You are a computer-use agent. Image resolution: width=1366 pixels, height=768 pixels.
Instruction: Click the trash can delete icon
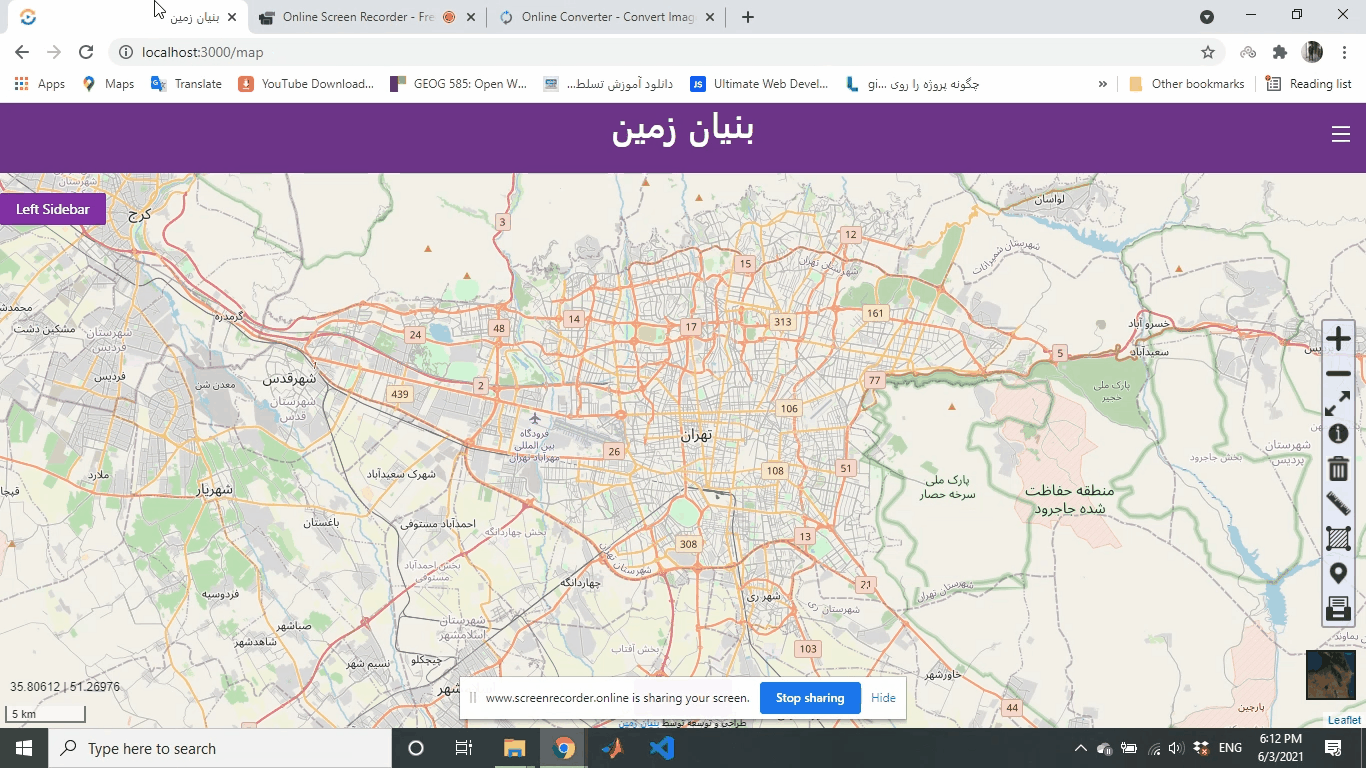point(1338,467)
